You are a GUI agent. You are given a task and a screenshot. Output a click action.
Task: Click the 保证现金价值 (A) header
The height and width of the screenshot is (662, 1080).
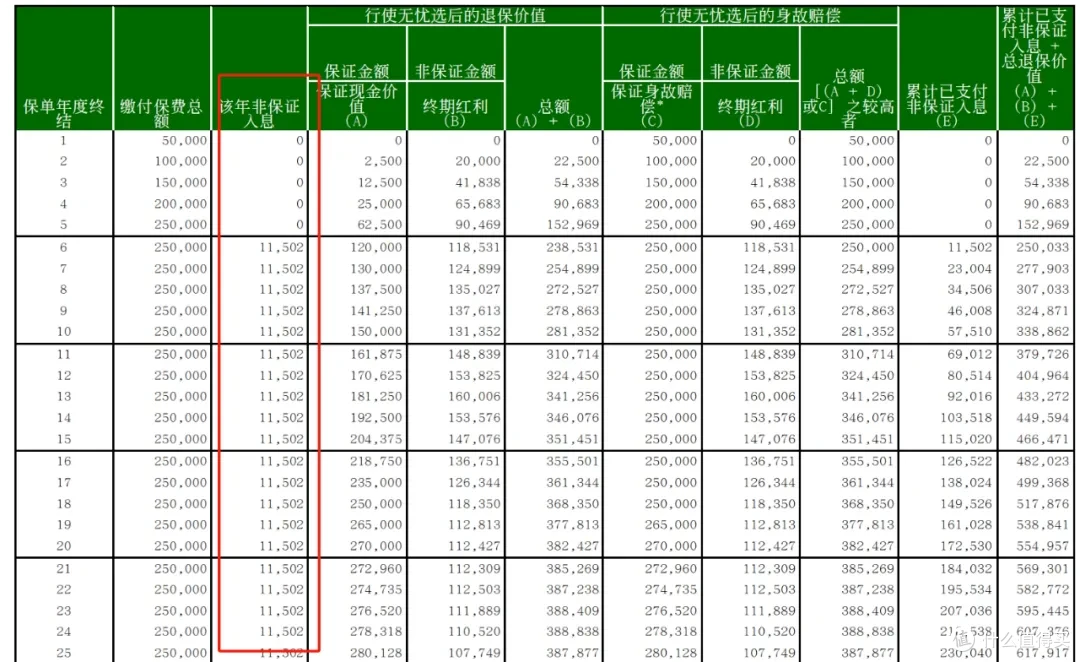click(357, 105)
